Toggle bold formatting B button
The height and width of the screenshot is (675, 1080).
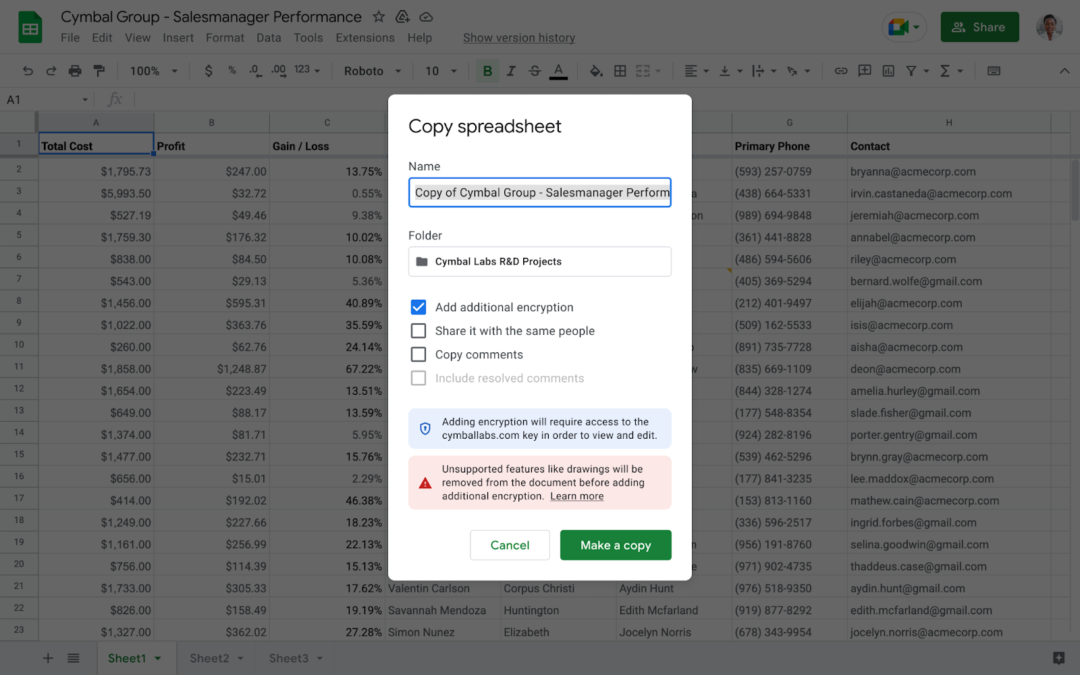point(487,71)
